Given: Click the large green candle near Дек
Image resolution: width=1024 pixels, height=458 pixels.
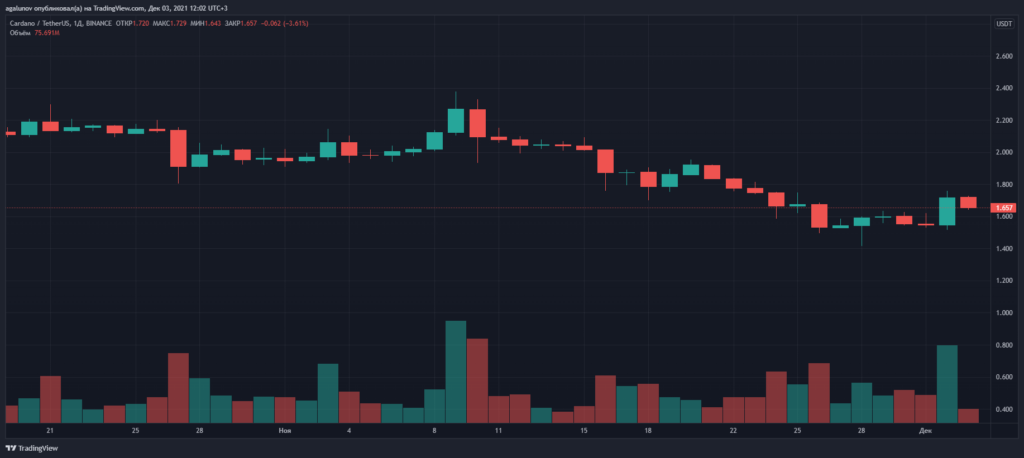Looking at the screenshot, I should click(947, 210).
